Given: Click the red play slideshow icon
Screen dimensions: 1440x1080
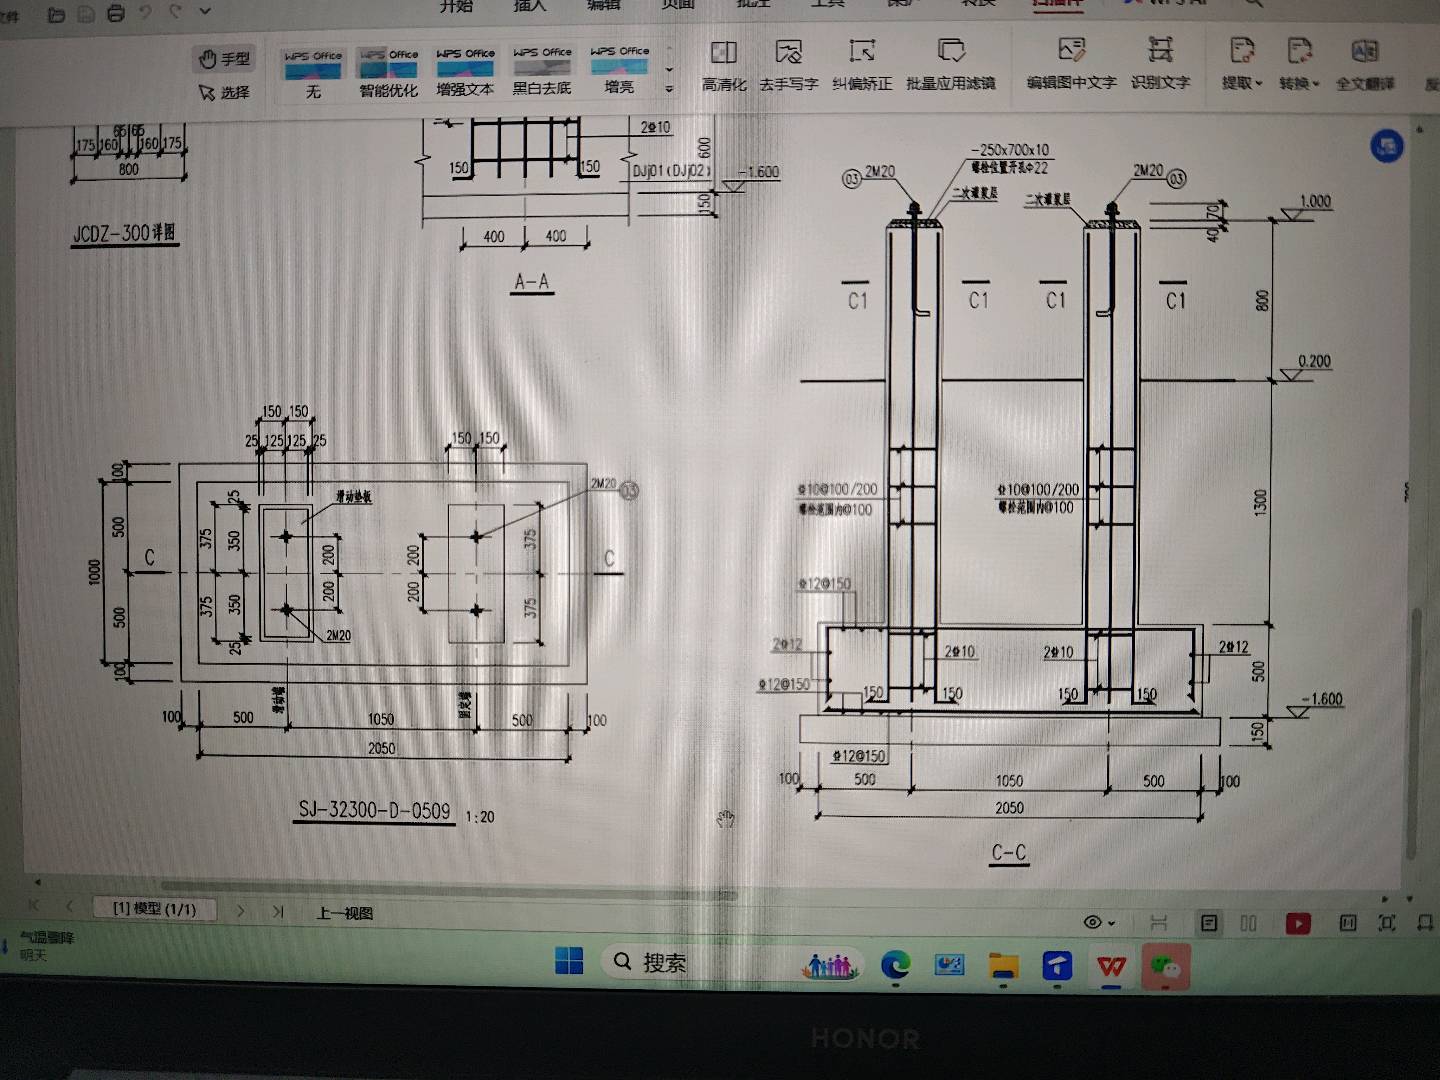Looking at the screenshot, I should (1298, 923).
